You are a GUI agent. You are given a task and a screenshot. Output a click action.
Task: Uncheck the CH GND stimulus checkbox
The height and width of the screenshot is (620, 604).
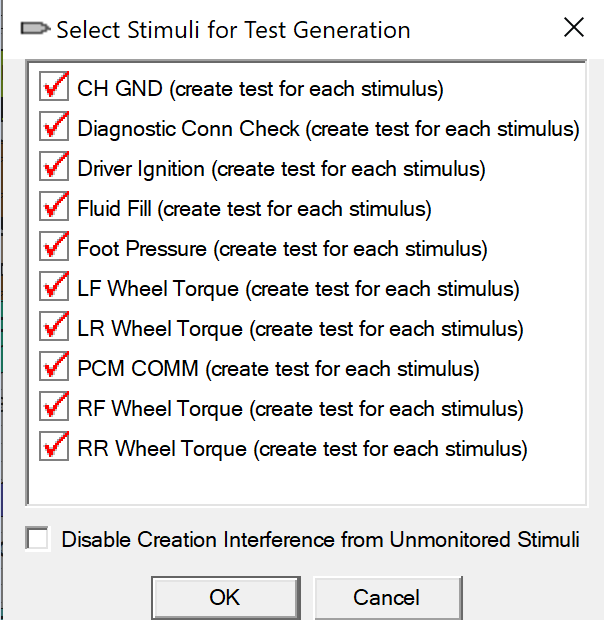point(54,86)
